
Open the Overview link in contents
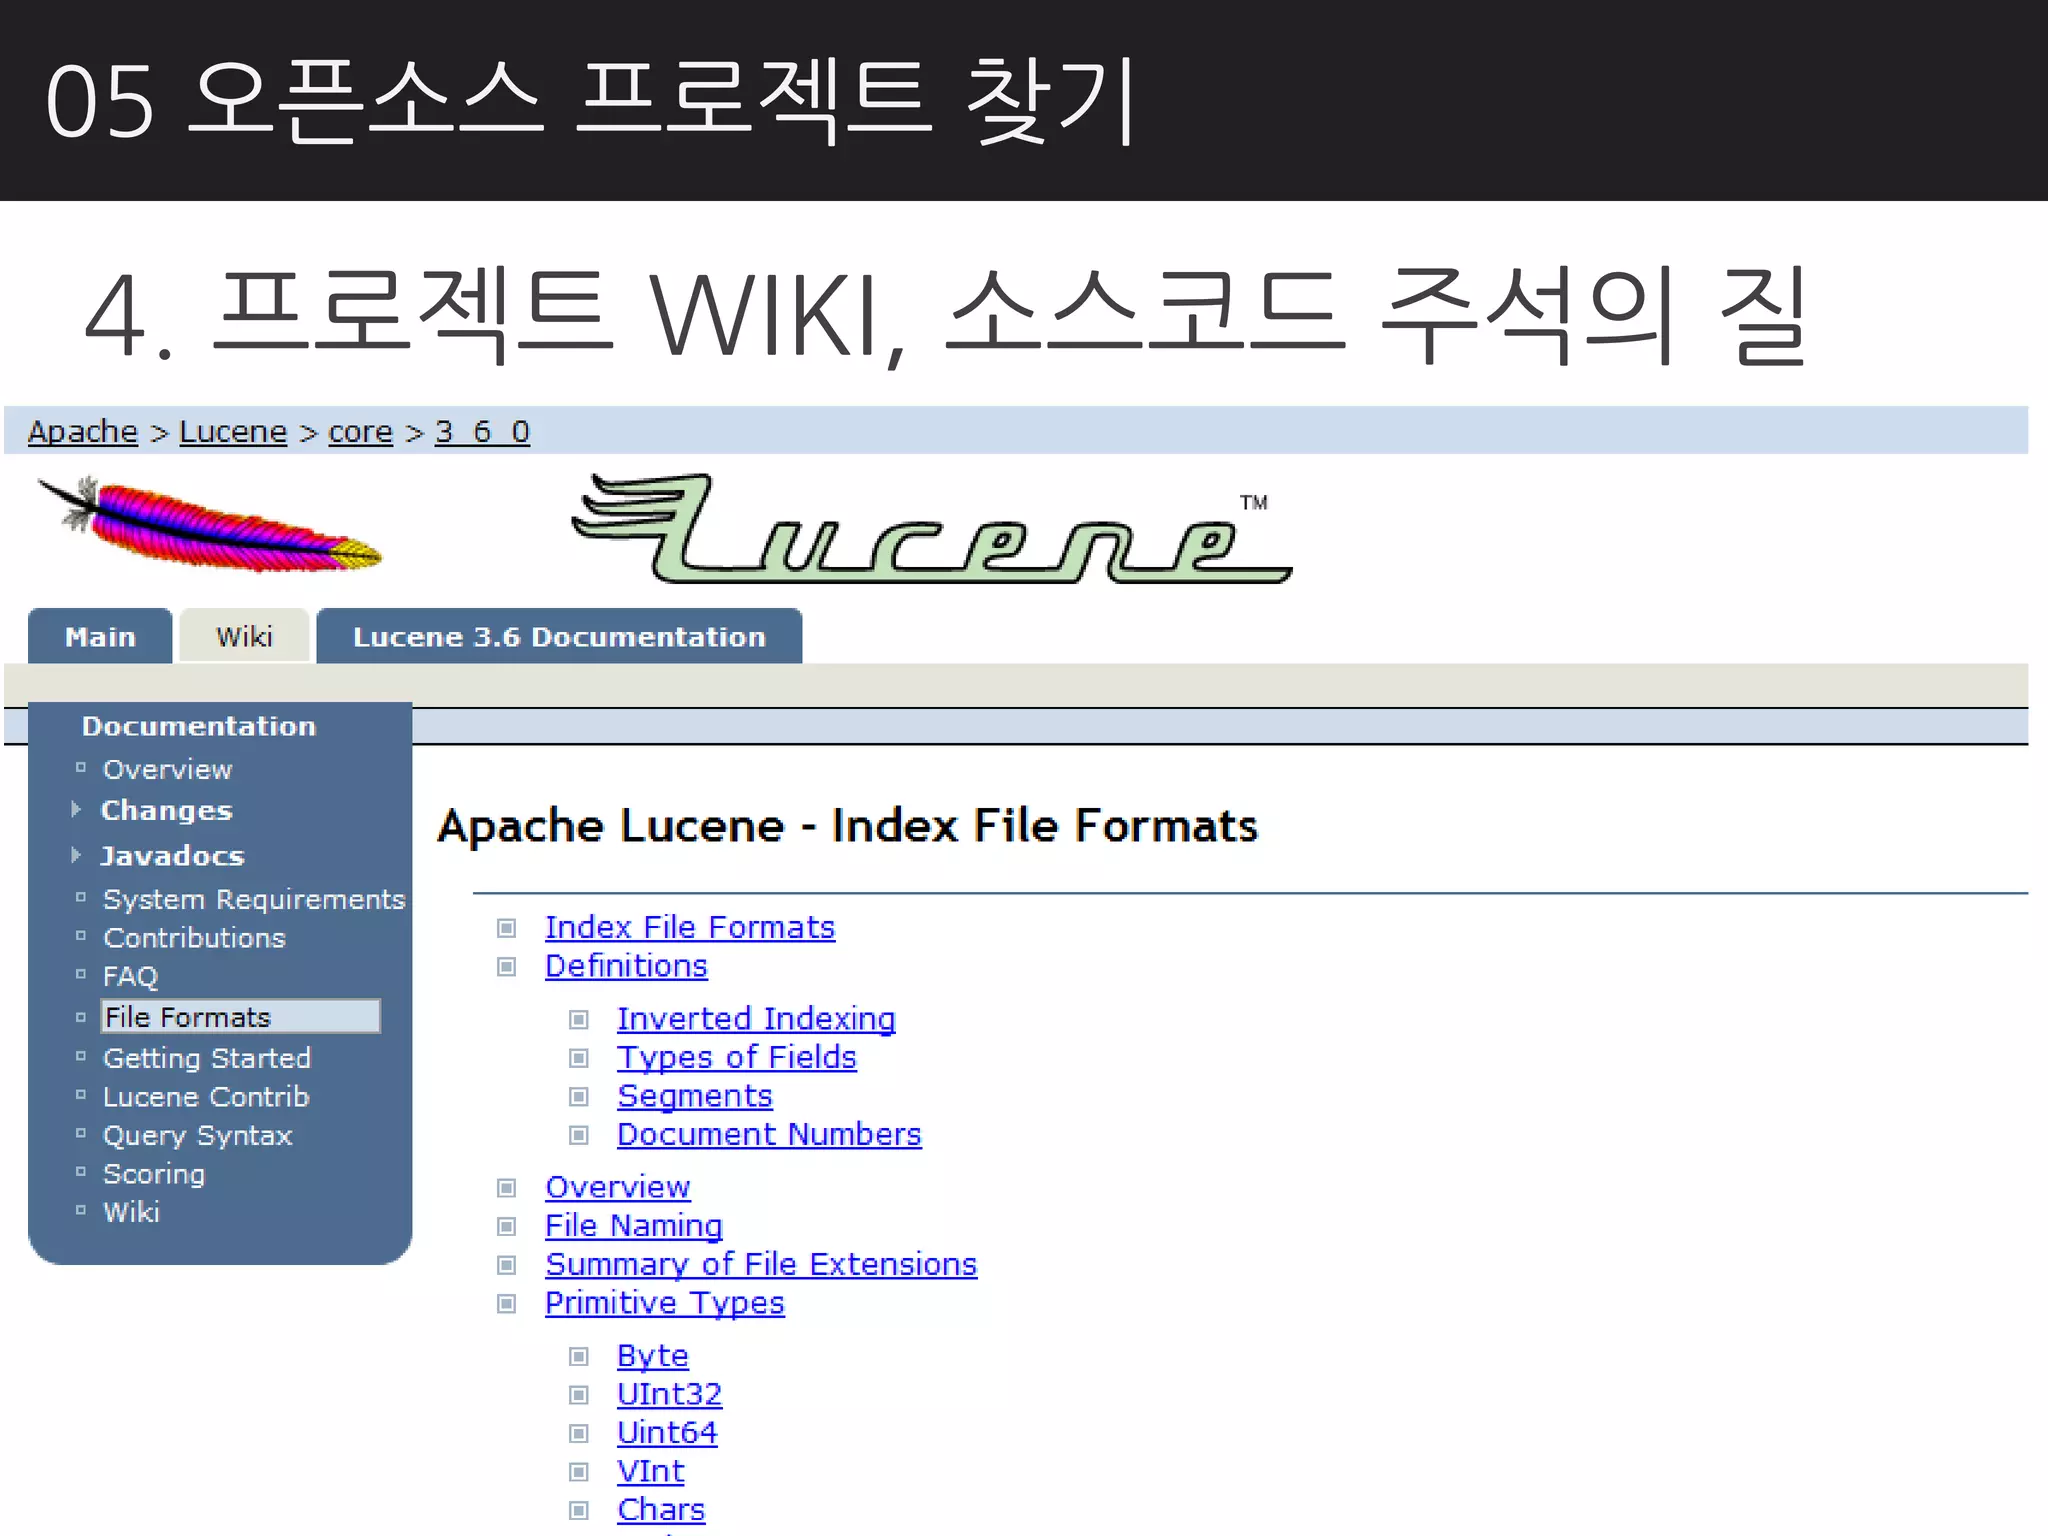pos(618,1187)
